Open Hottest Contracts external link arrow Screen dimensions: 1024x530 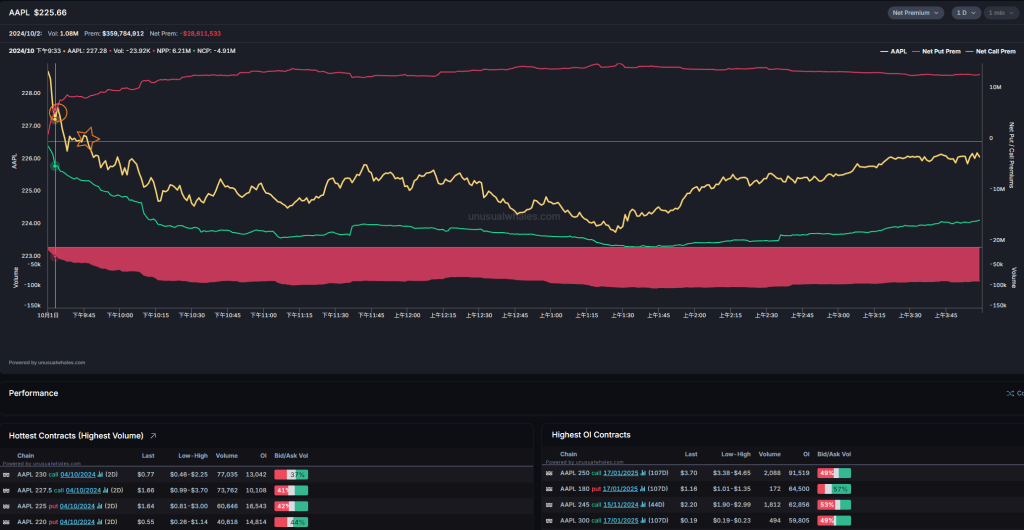coord(153,436)
